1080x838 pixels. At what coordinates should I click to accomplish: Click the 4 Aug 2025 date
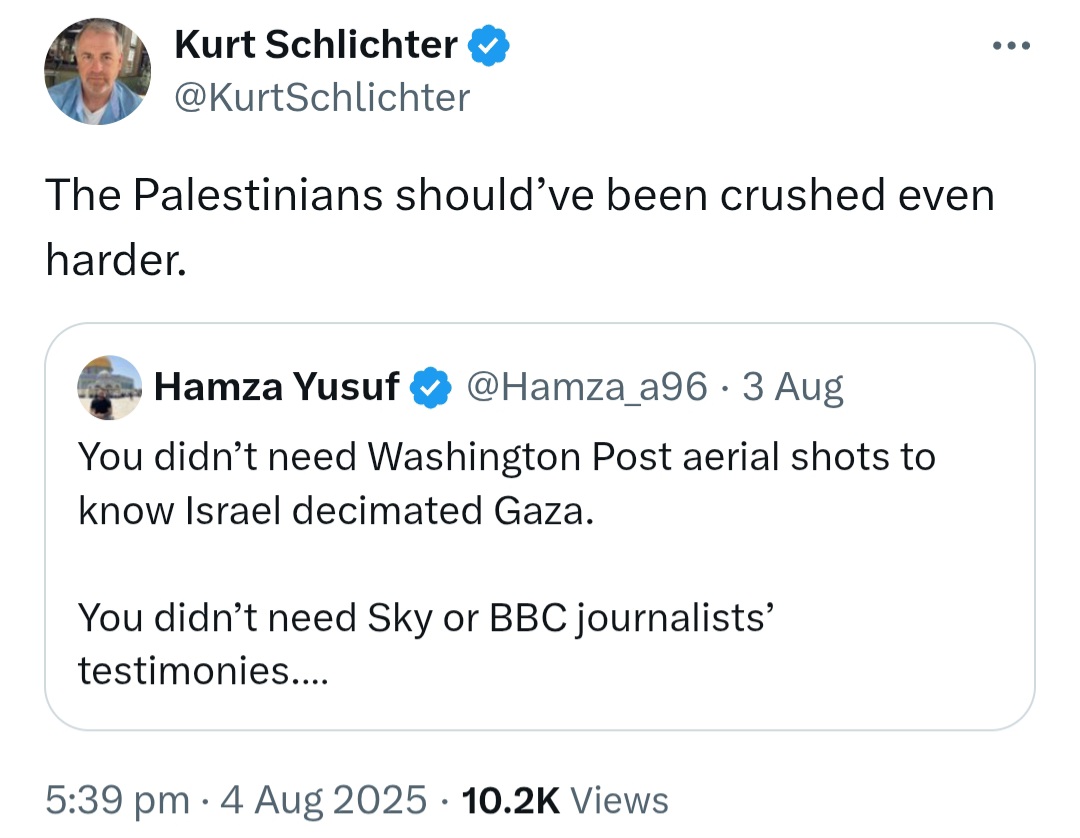[x=323, y=800]
